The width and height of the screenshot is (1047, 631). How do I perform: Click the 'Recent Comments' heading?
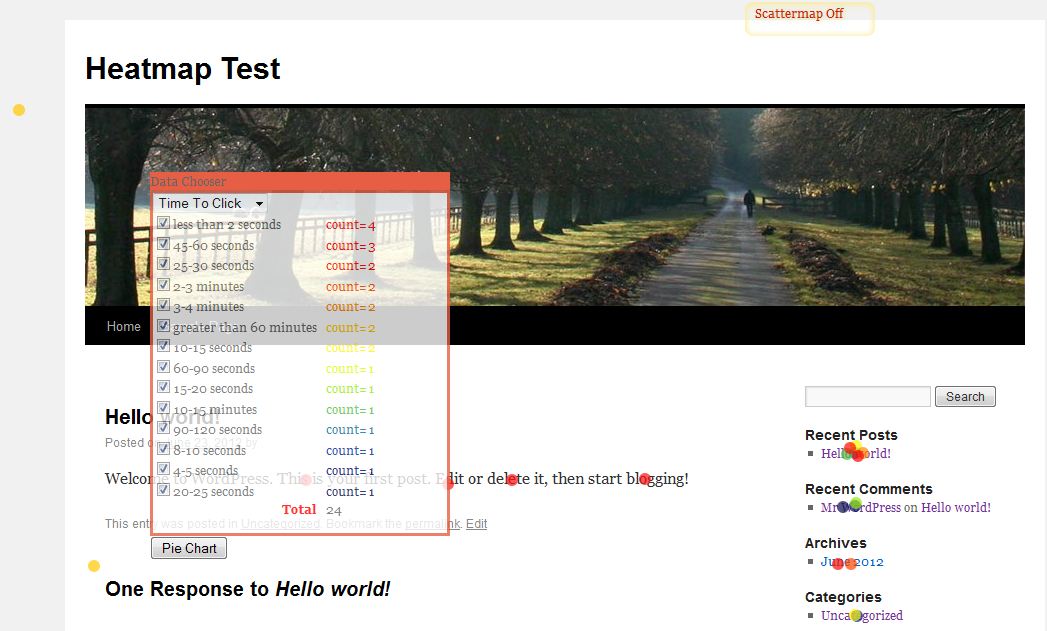point(868,489)
